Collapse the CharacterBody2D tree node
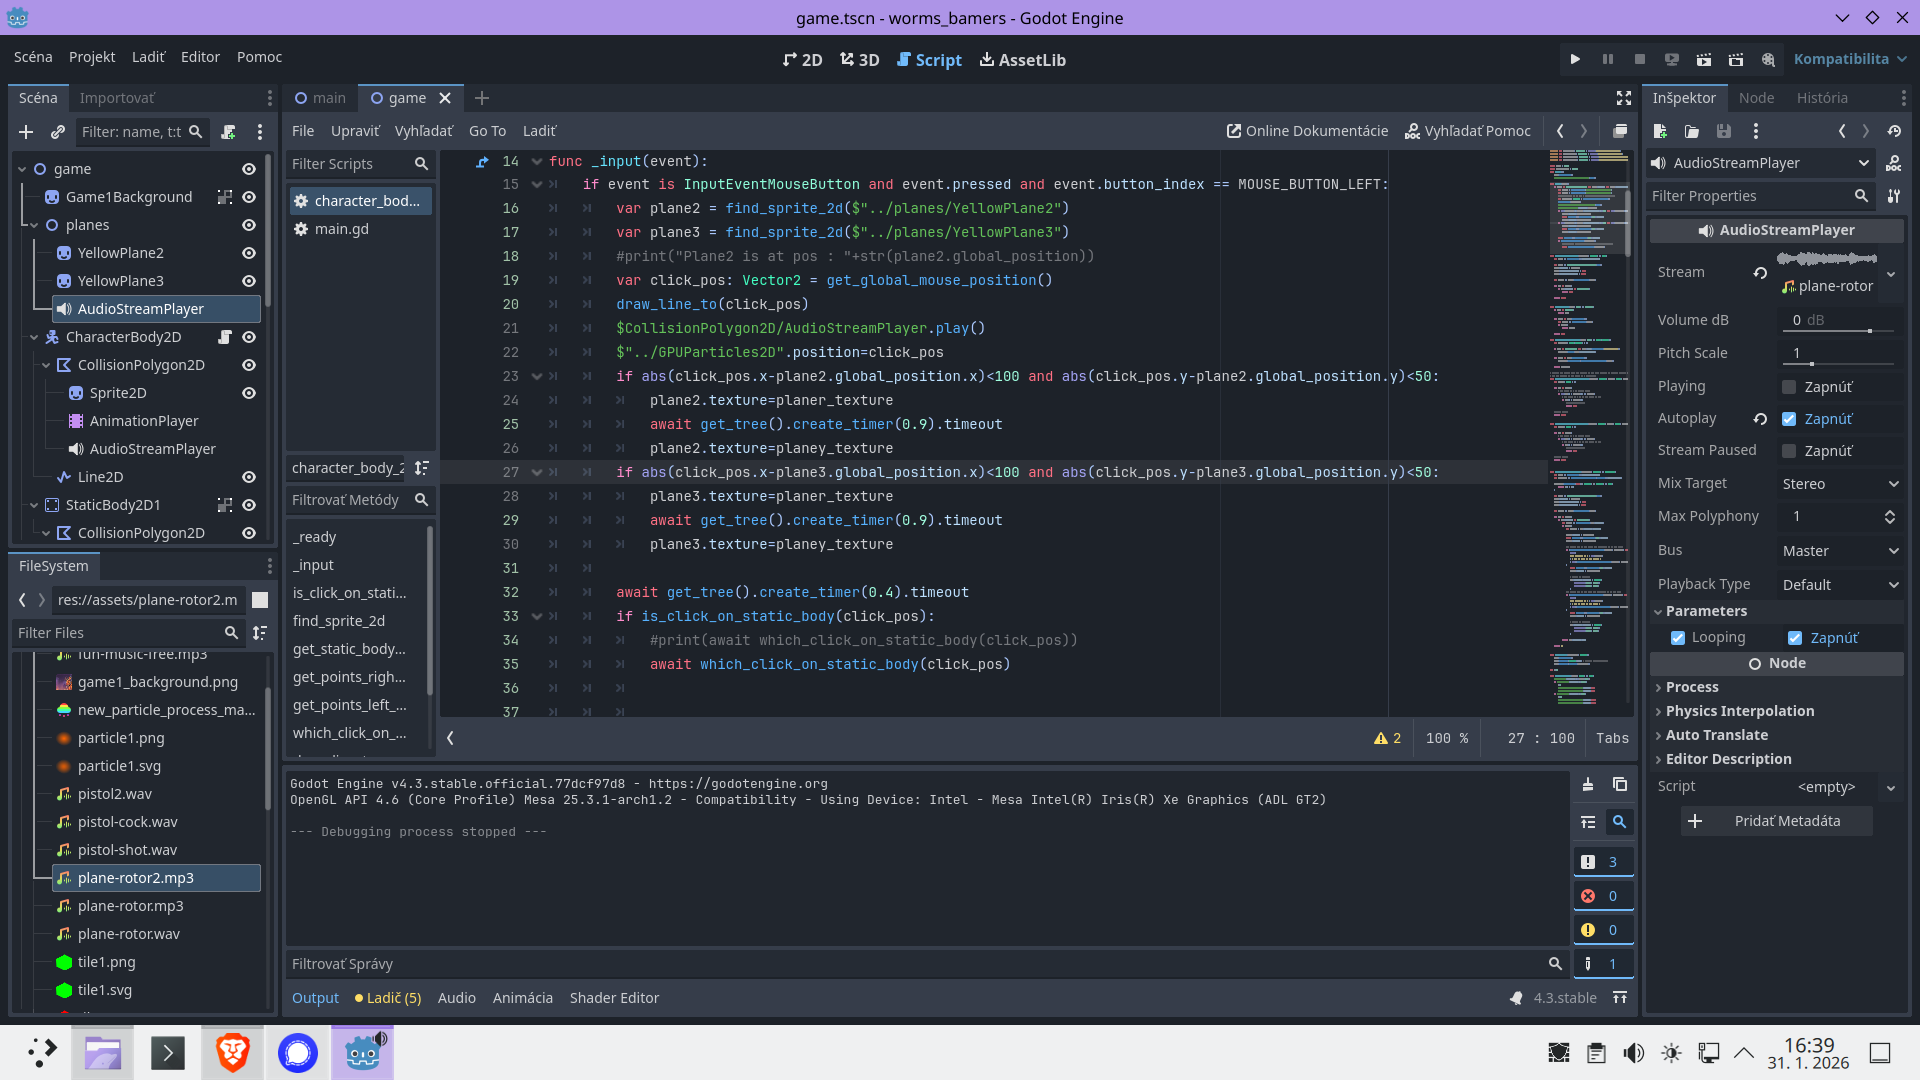1920x1080 pixels. click(34, 337)
